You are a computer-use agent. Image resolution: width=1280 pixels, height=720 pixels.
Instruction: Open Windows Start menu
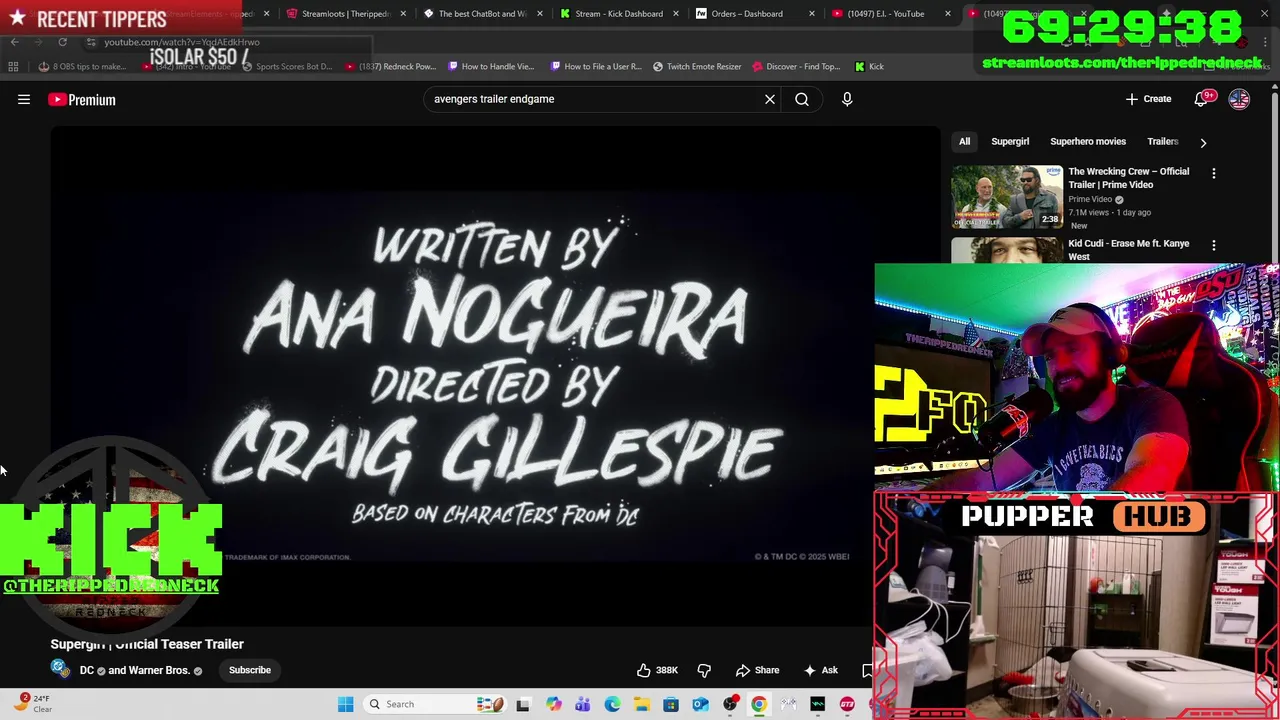345,704
